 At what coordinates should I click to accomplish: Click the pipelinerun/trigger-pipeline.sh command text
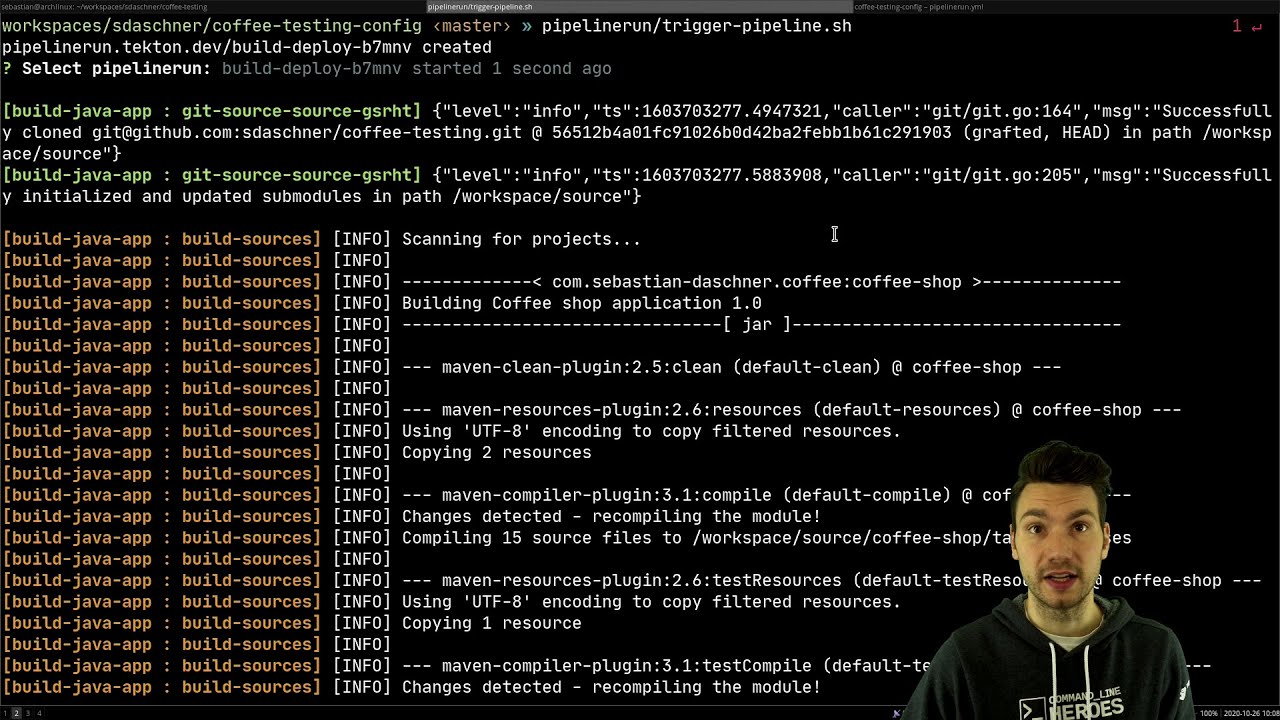point(696,26)
